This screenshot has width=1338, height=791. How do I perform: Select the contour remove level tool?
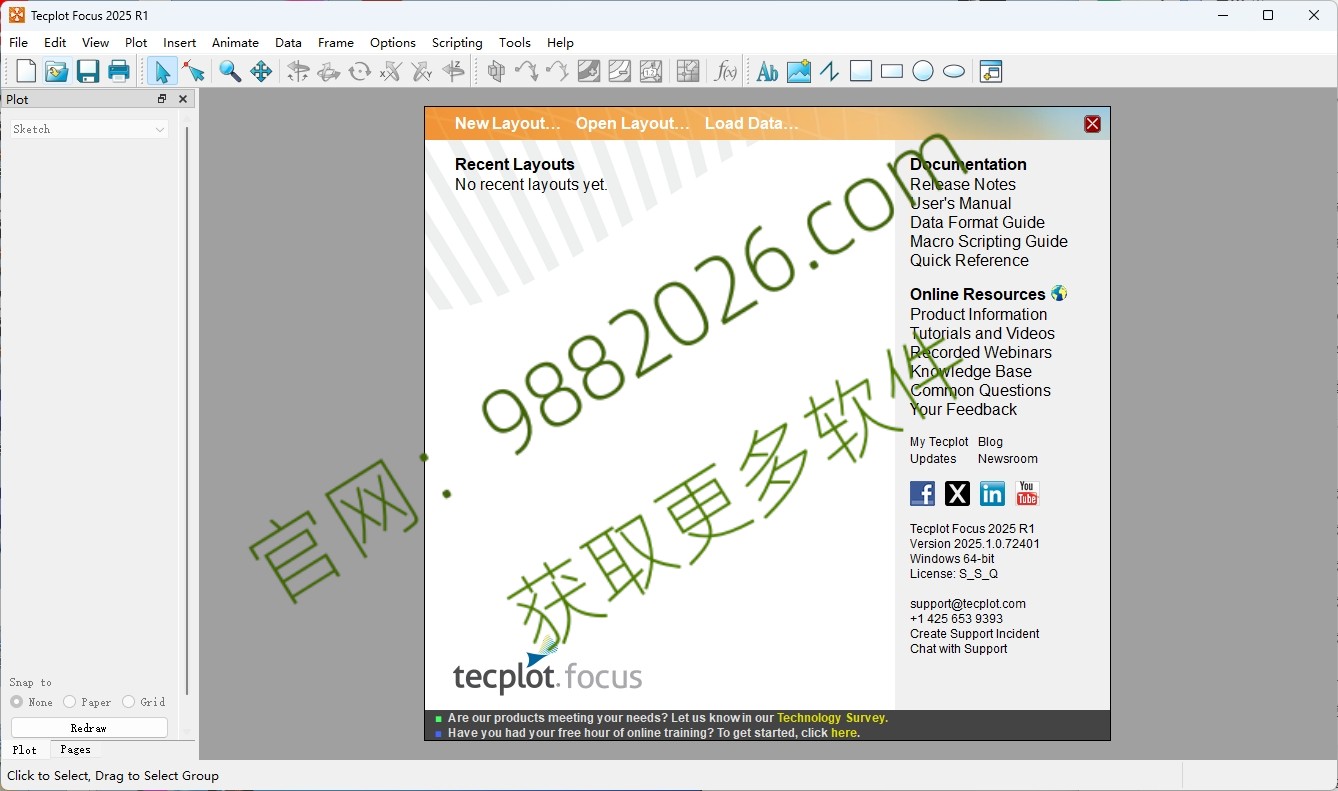coord(620,71)
